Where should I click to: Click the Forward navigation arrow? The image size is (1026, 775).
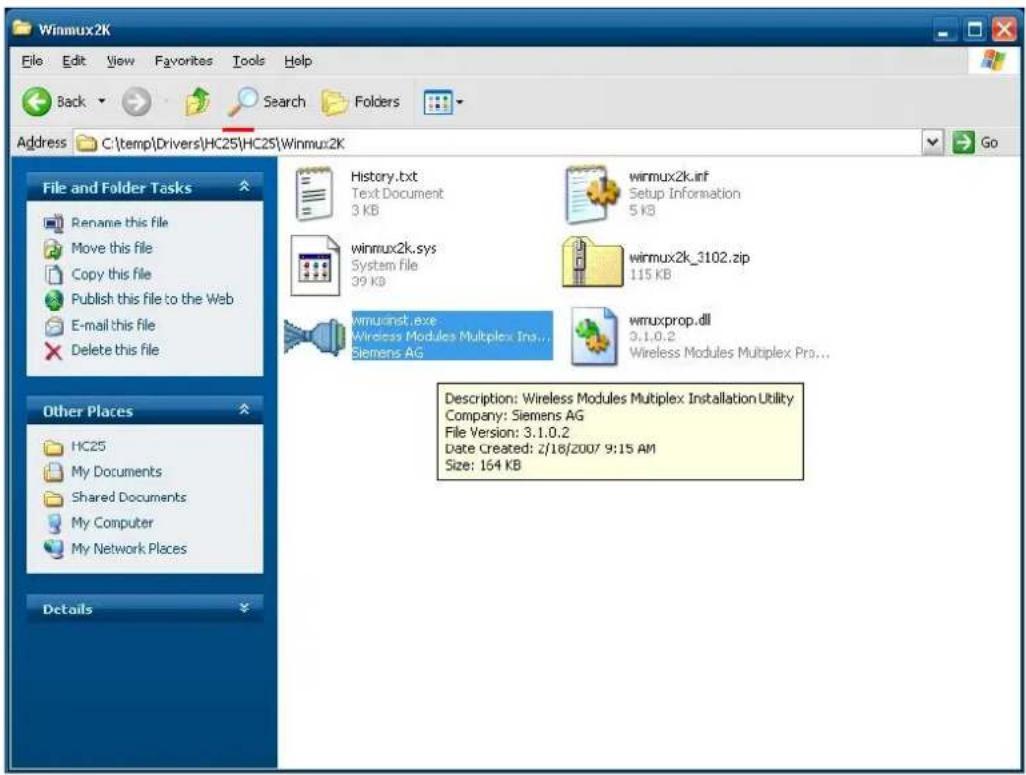pos(136,102)
